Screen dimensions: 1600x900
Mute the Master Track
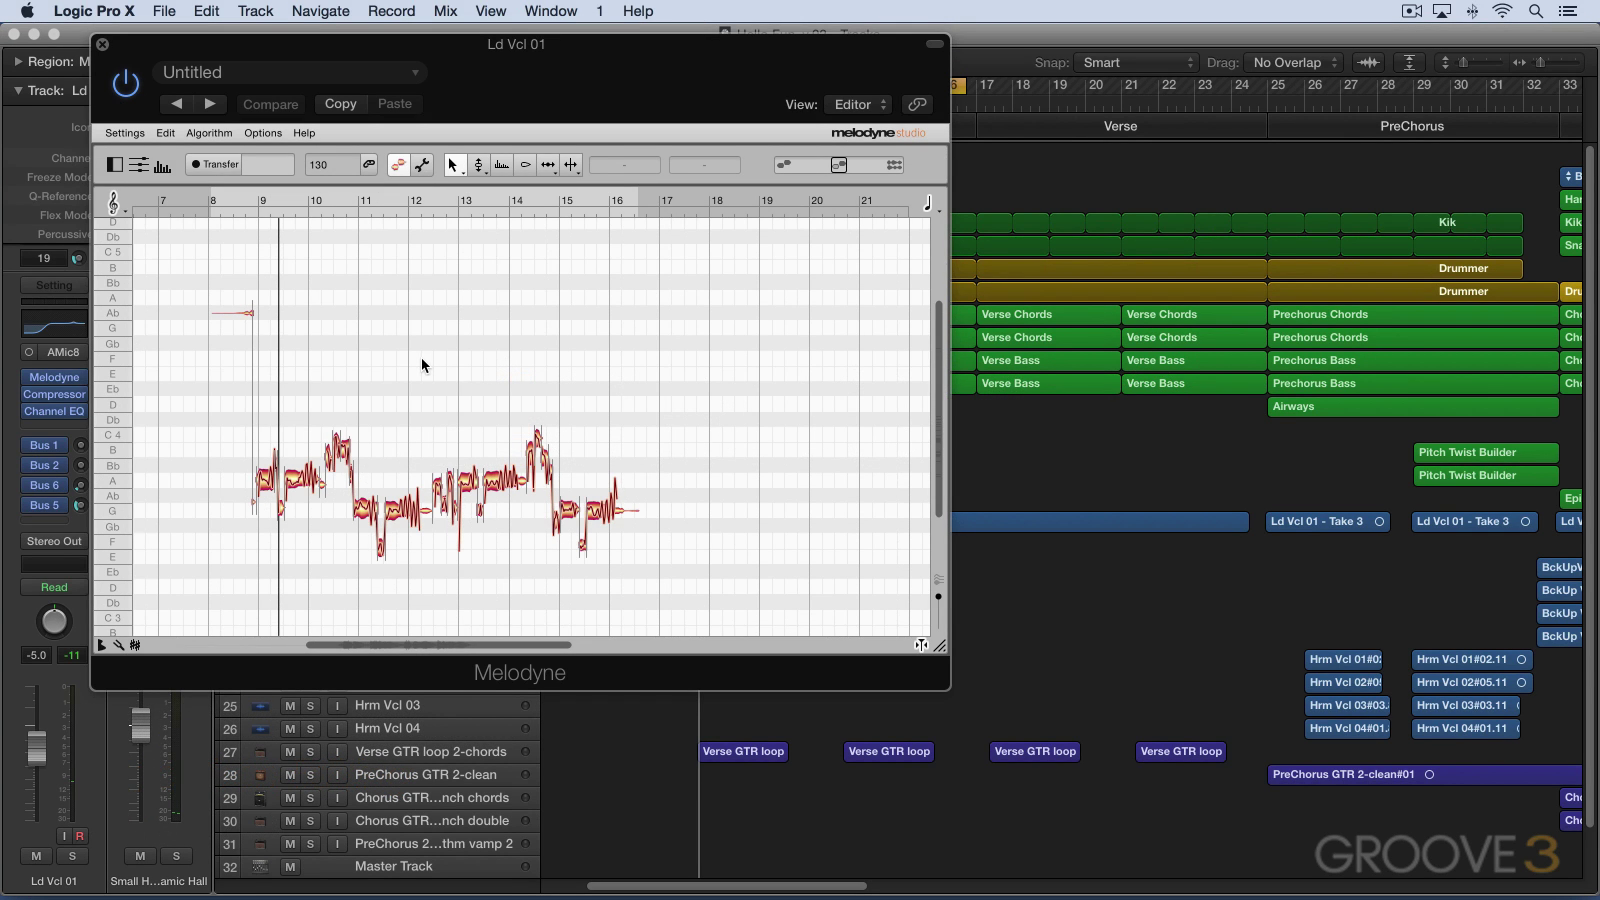coord(290,867)
